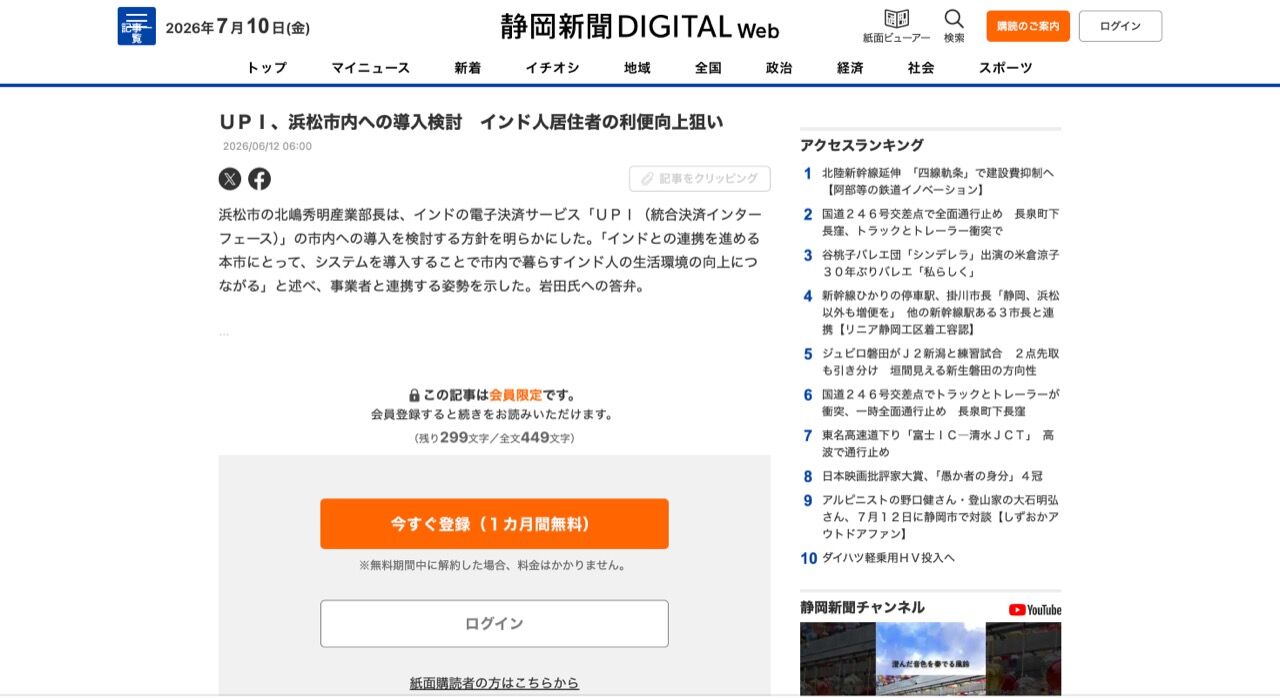The width and height of the screenshot is (1280, 698).
Task: Select the マイニュース navigation item
Action: click(371, 68)
